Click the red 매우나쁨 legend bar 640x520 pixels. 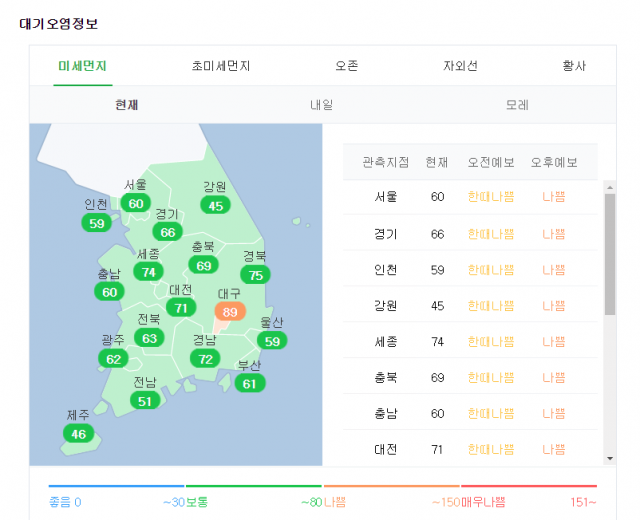(x=529, y=486)
